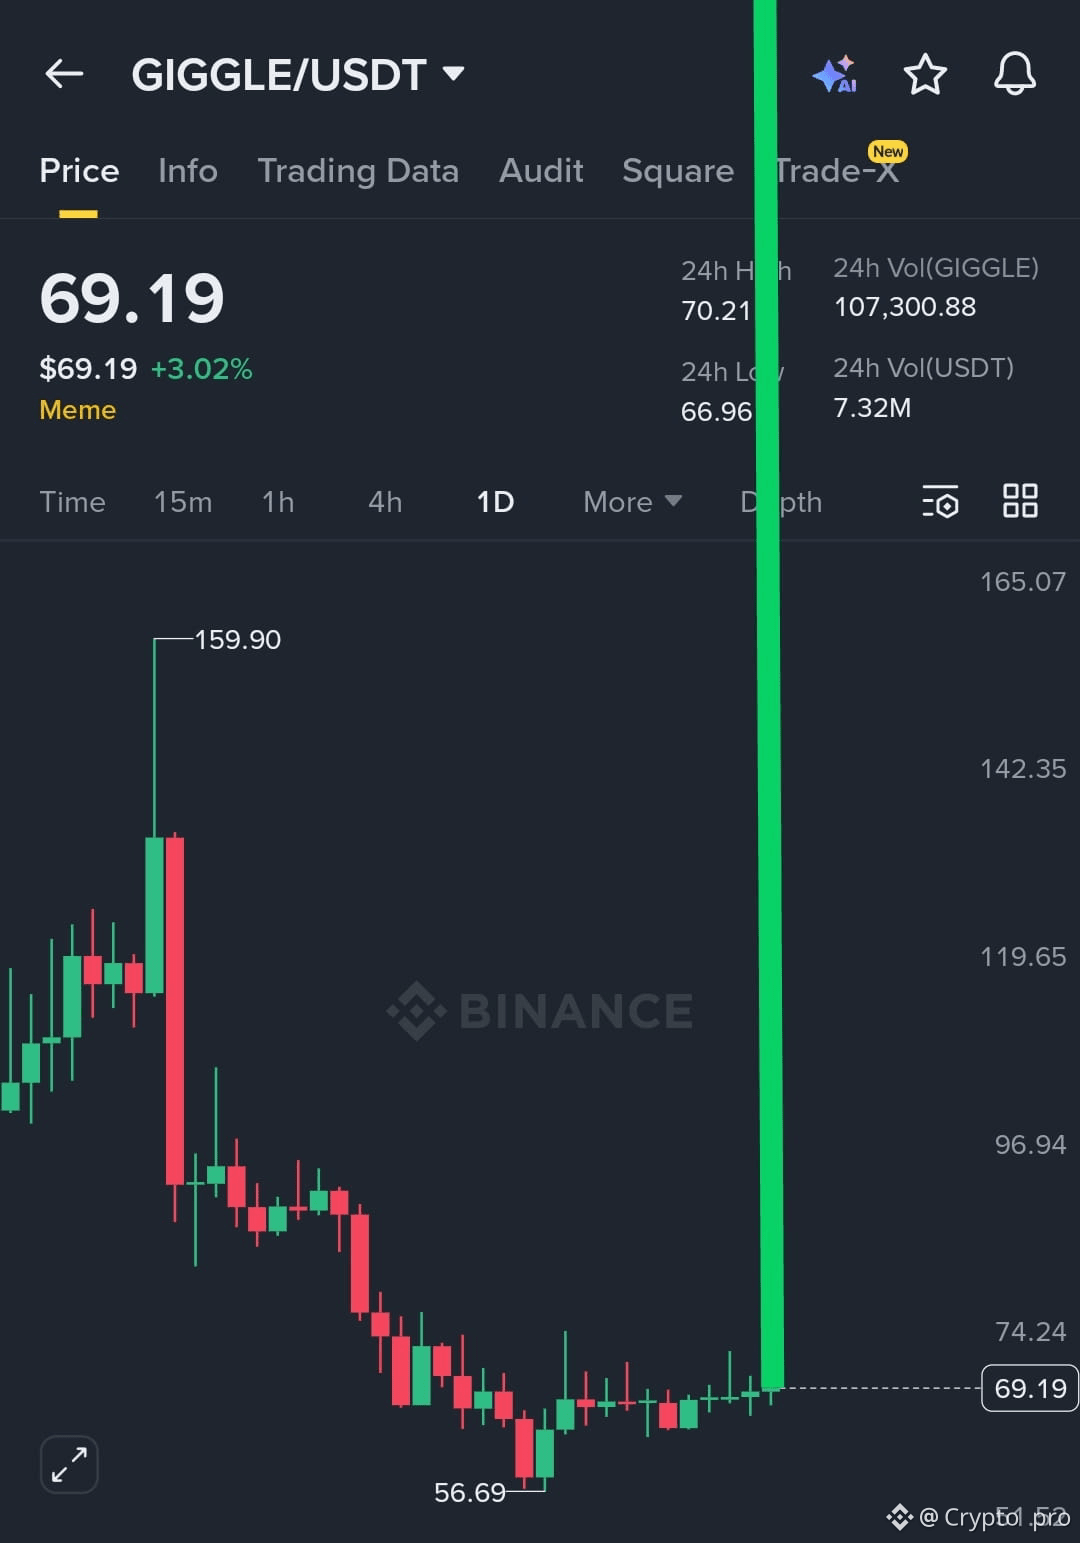Screen dimensions: 1080x1543
Task: Open price alerts via the bell icon
Action: pos(1015,73)
